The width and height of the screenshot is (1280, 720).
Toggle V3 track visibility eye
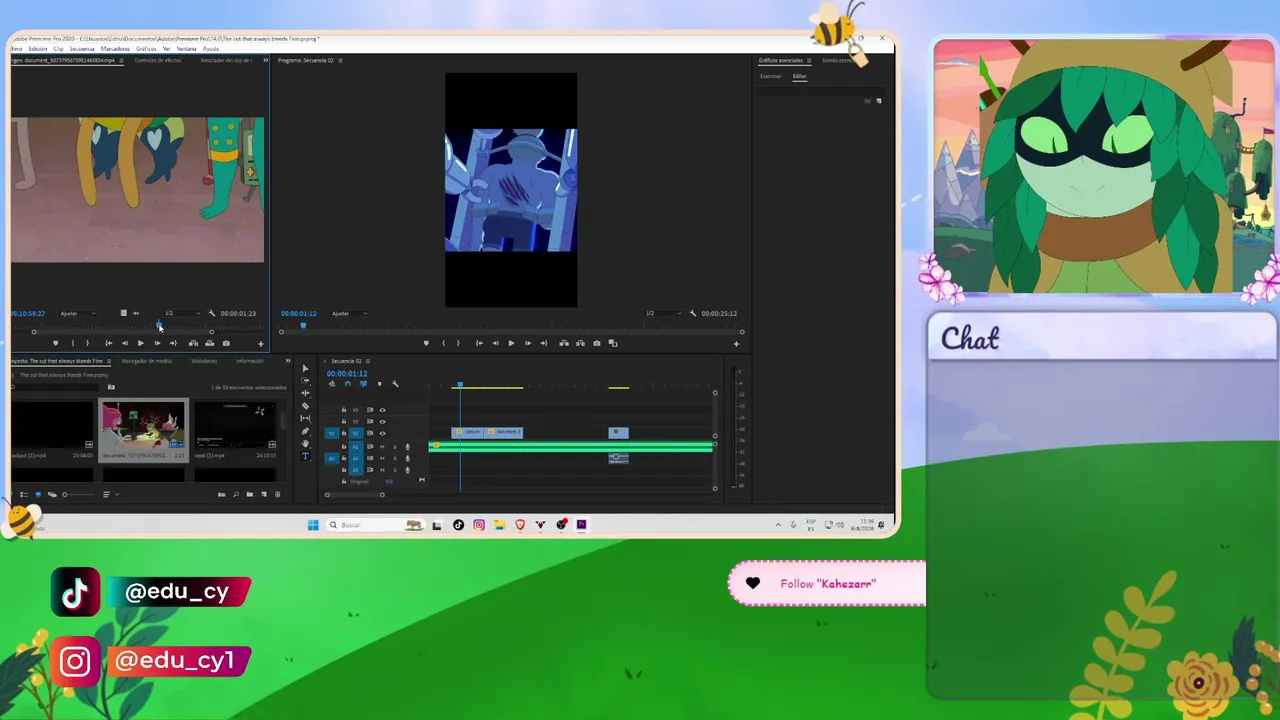tap(382, 410)
